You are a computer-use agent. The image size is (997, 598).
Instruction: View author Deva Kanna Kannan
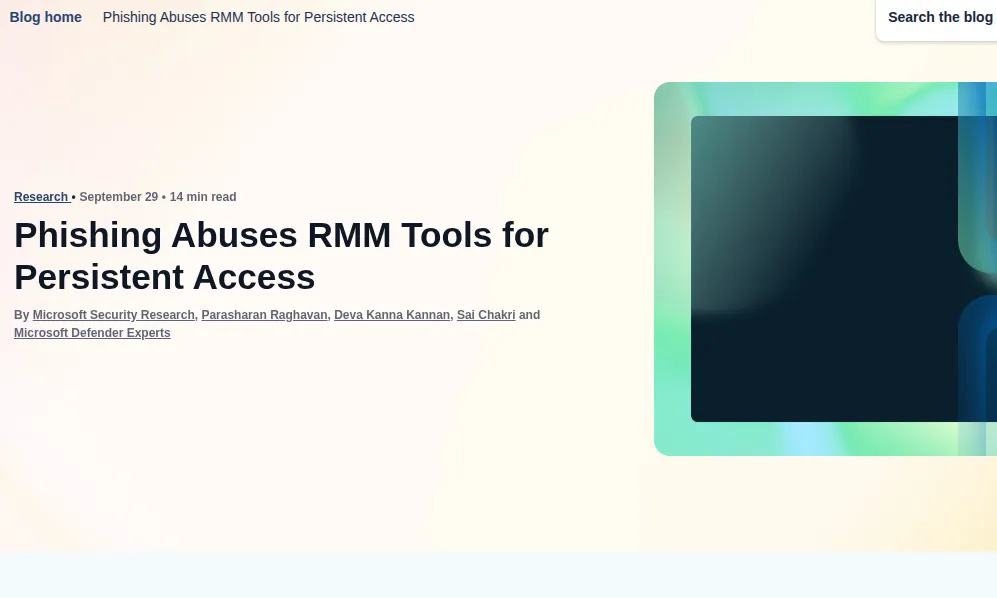(x=392, y=315)
